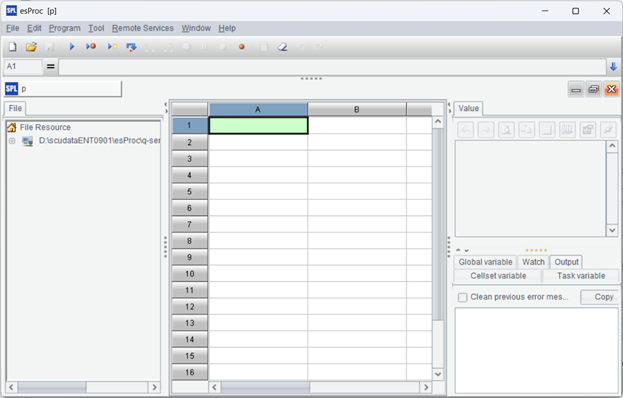This screenshot has height=398, width=623.
Task: Run the script with the blue play icon
Action: pyautogui.click(x=72, y=47)
